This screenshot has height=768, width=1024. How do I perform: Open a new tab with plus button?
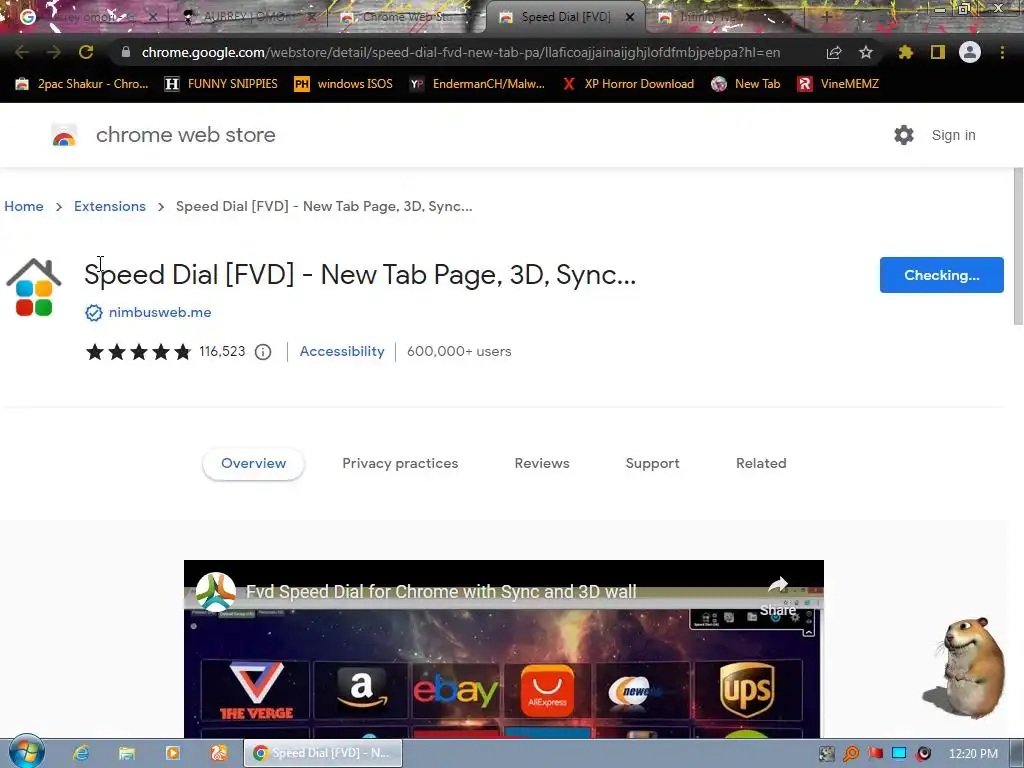(x=826, y=17)
